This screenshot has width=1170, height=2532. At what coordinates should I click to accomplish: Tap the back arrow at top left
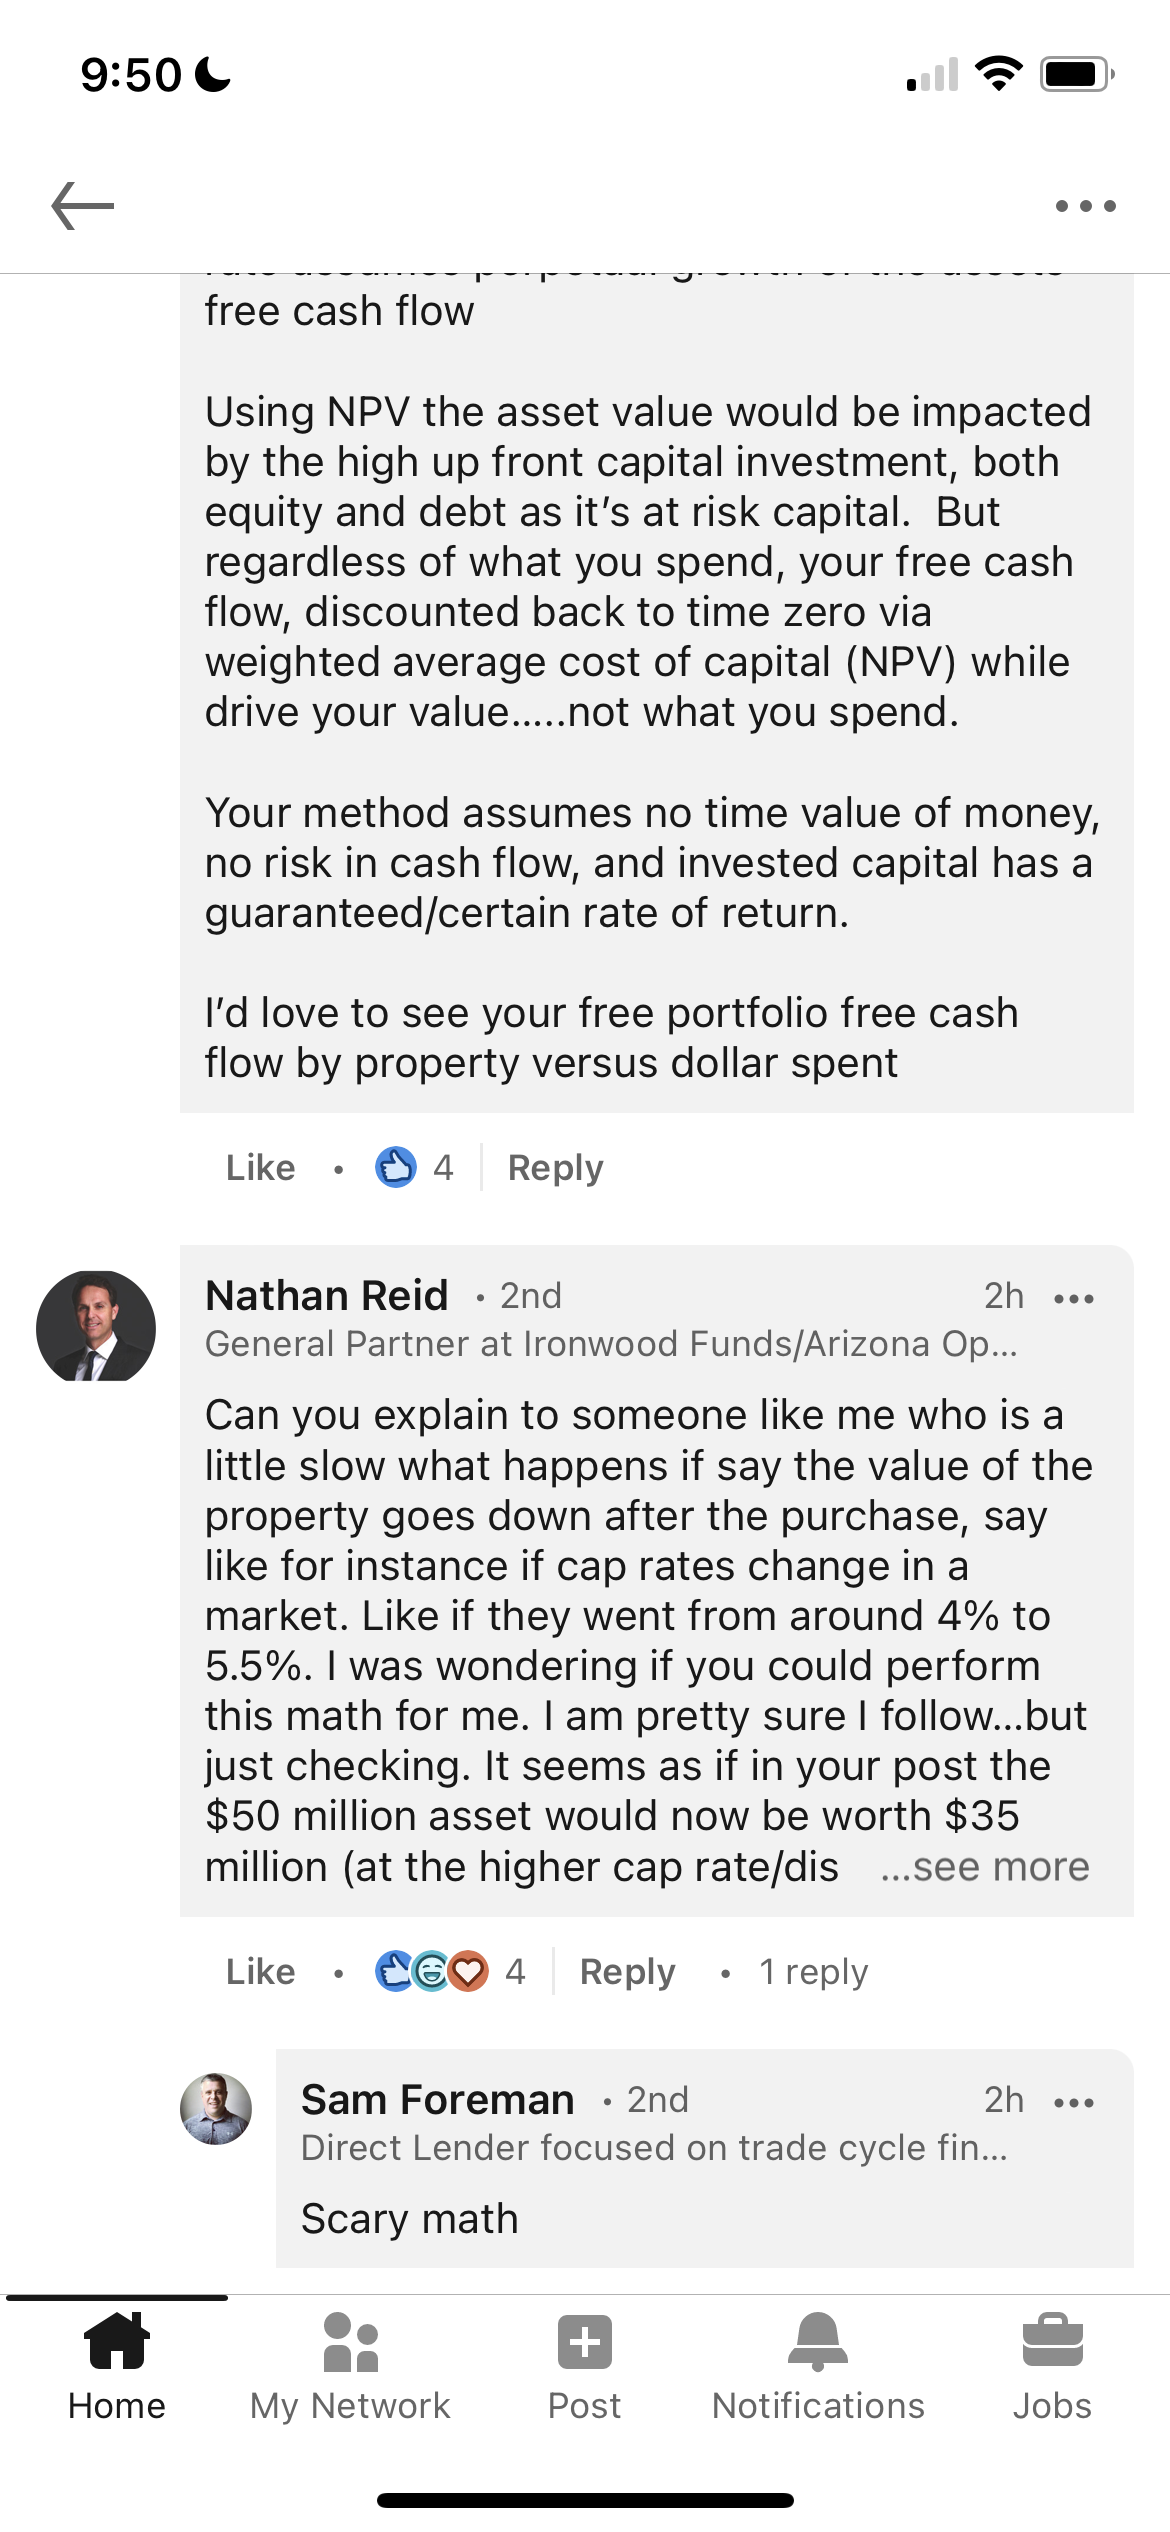[83, 206]
